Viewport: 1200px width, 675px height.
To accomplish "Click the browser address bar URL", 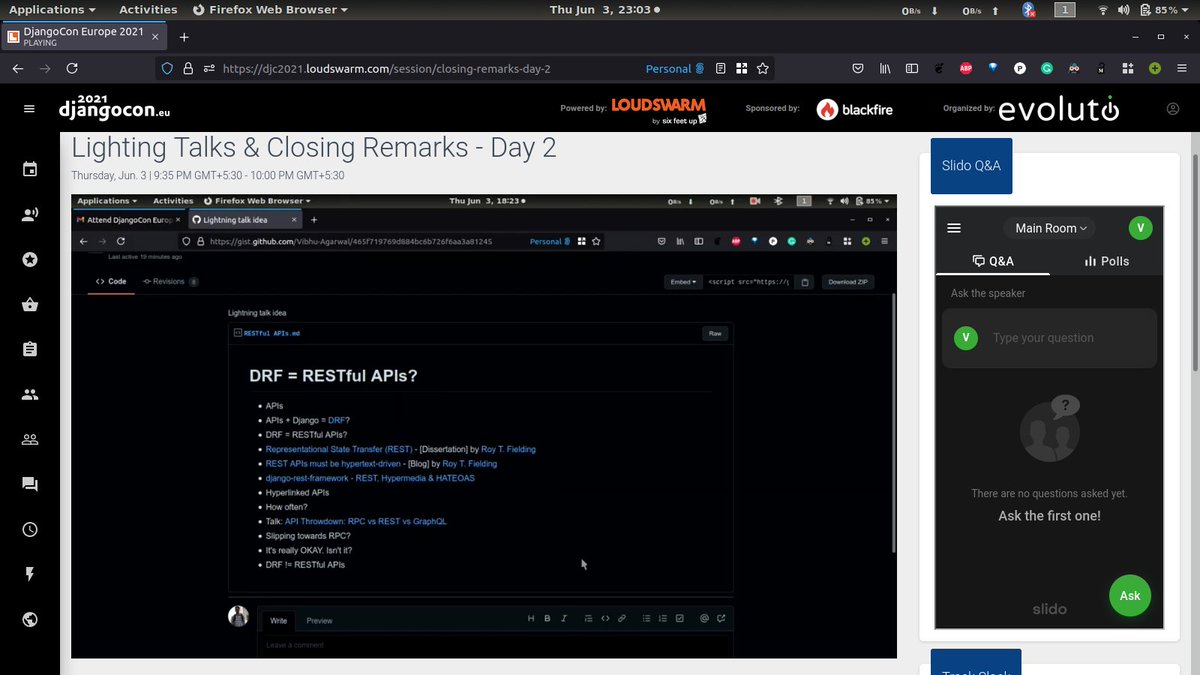I will 386,69.
